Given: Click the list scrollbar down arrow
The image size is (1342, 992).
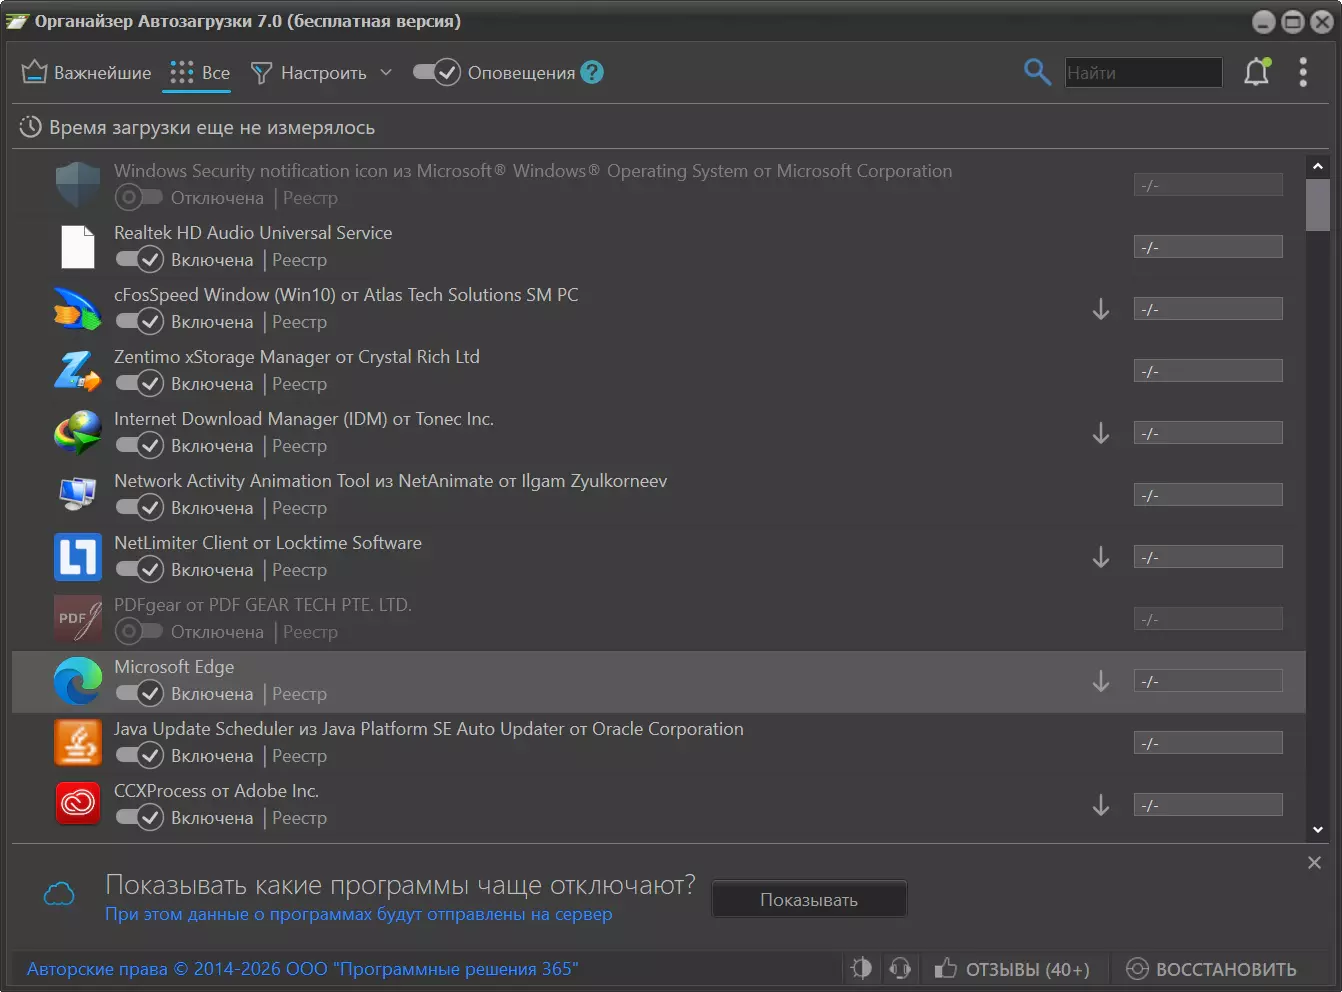Looking at the screenshot, I should [x=1317, y=829].
